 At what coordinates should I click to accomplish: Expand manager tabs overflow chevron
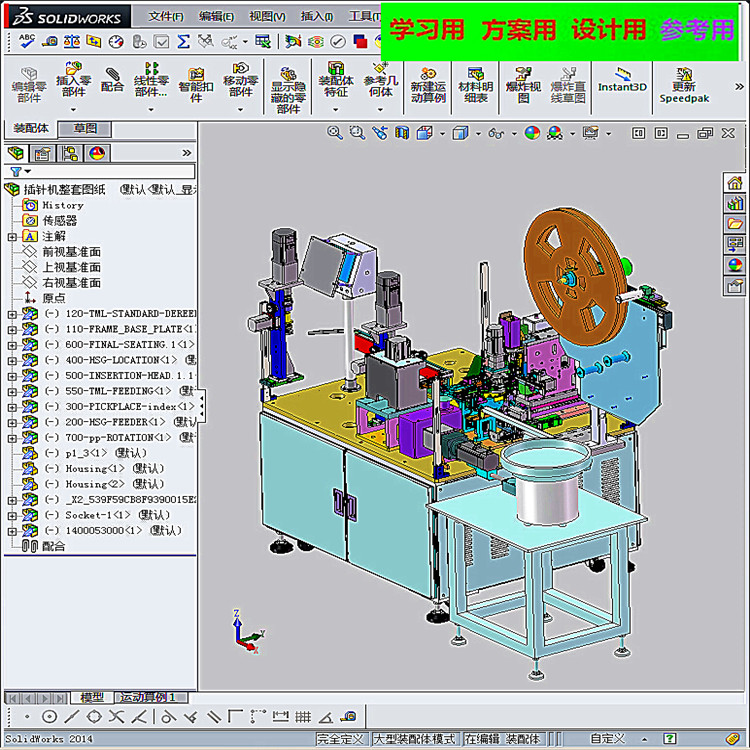tap(187, 153)
